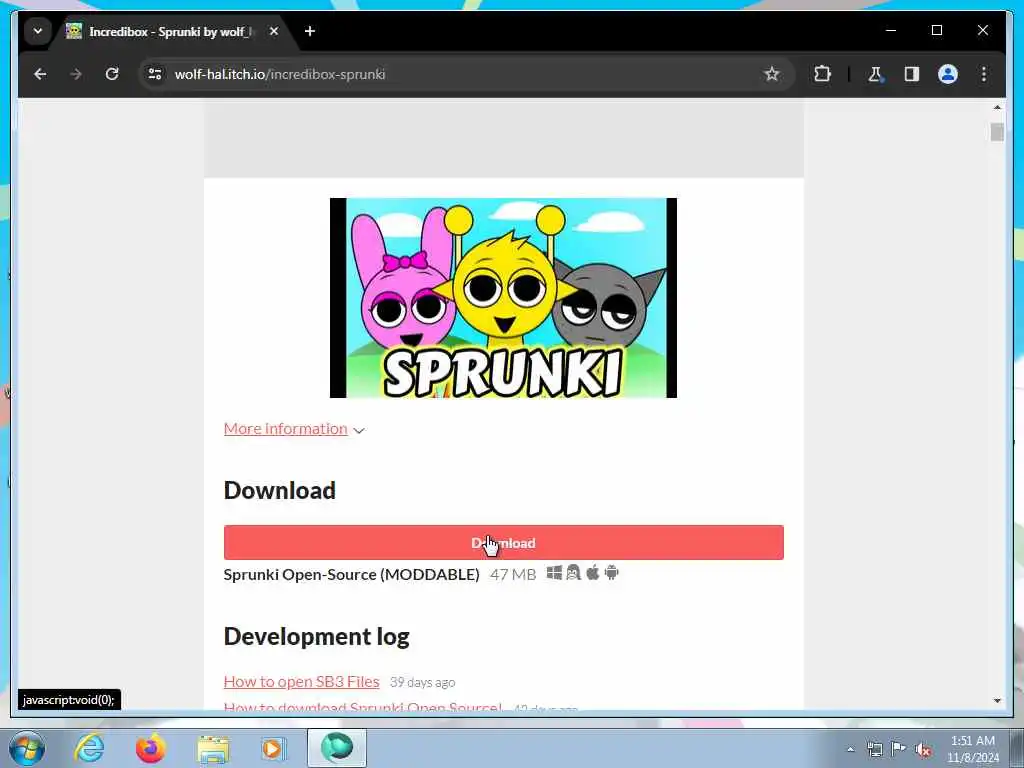Bookmark this page with the star icon

pos(772,74)
